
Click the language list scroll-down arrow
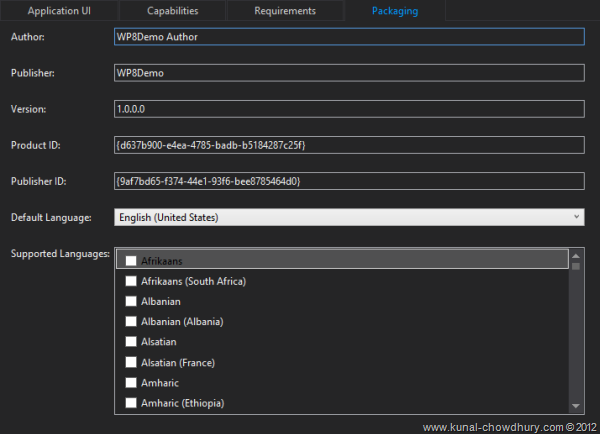tap(576, 405)
